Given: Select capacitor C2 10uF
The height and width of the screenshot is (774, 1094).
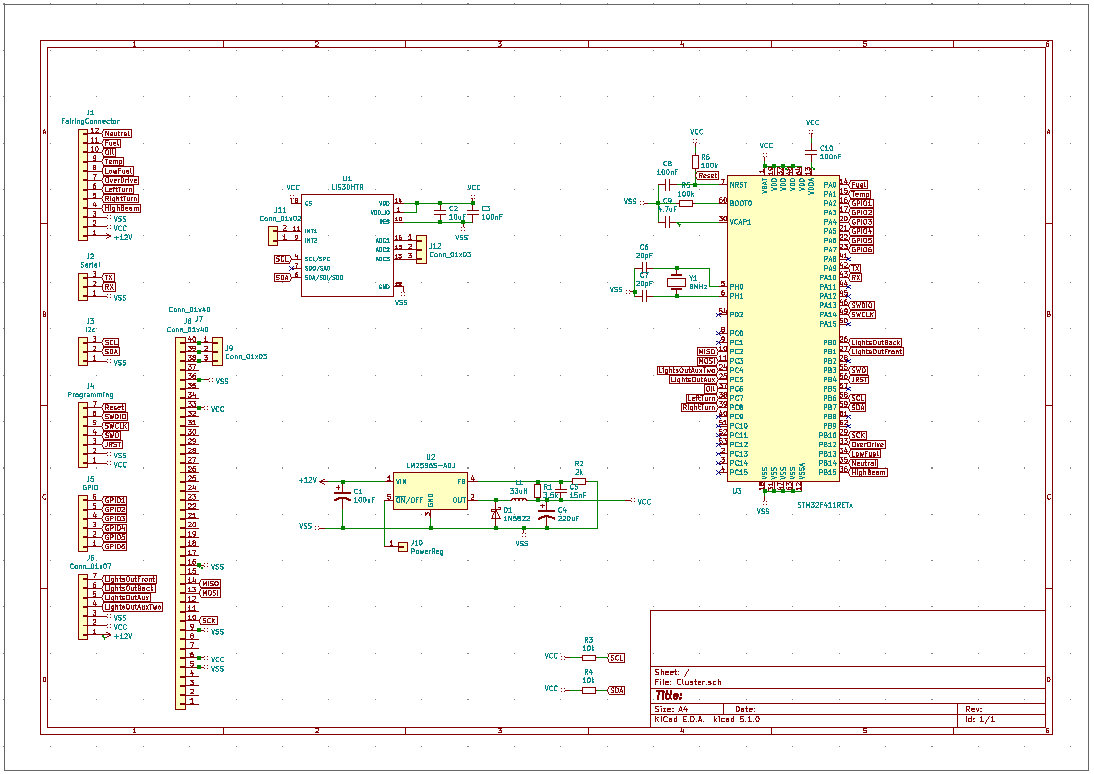Looking at the screenshot, I should pos(440,210).
